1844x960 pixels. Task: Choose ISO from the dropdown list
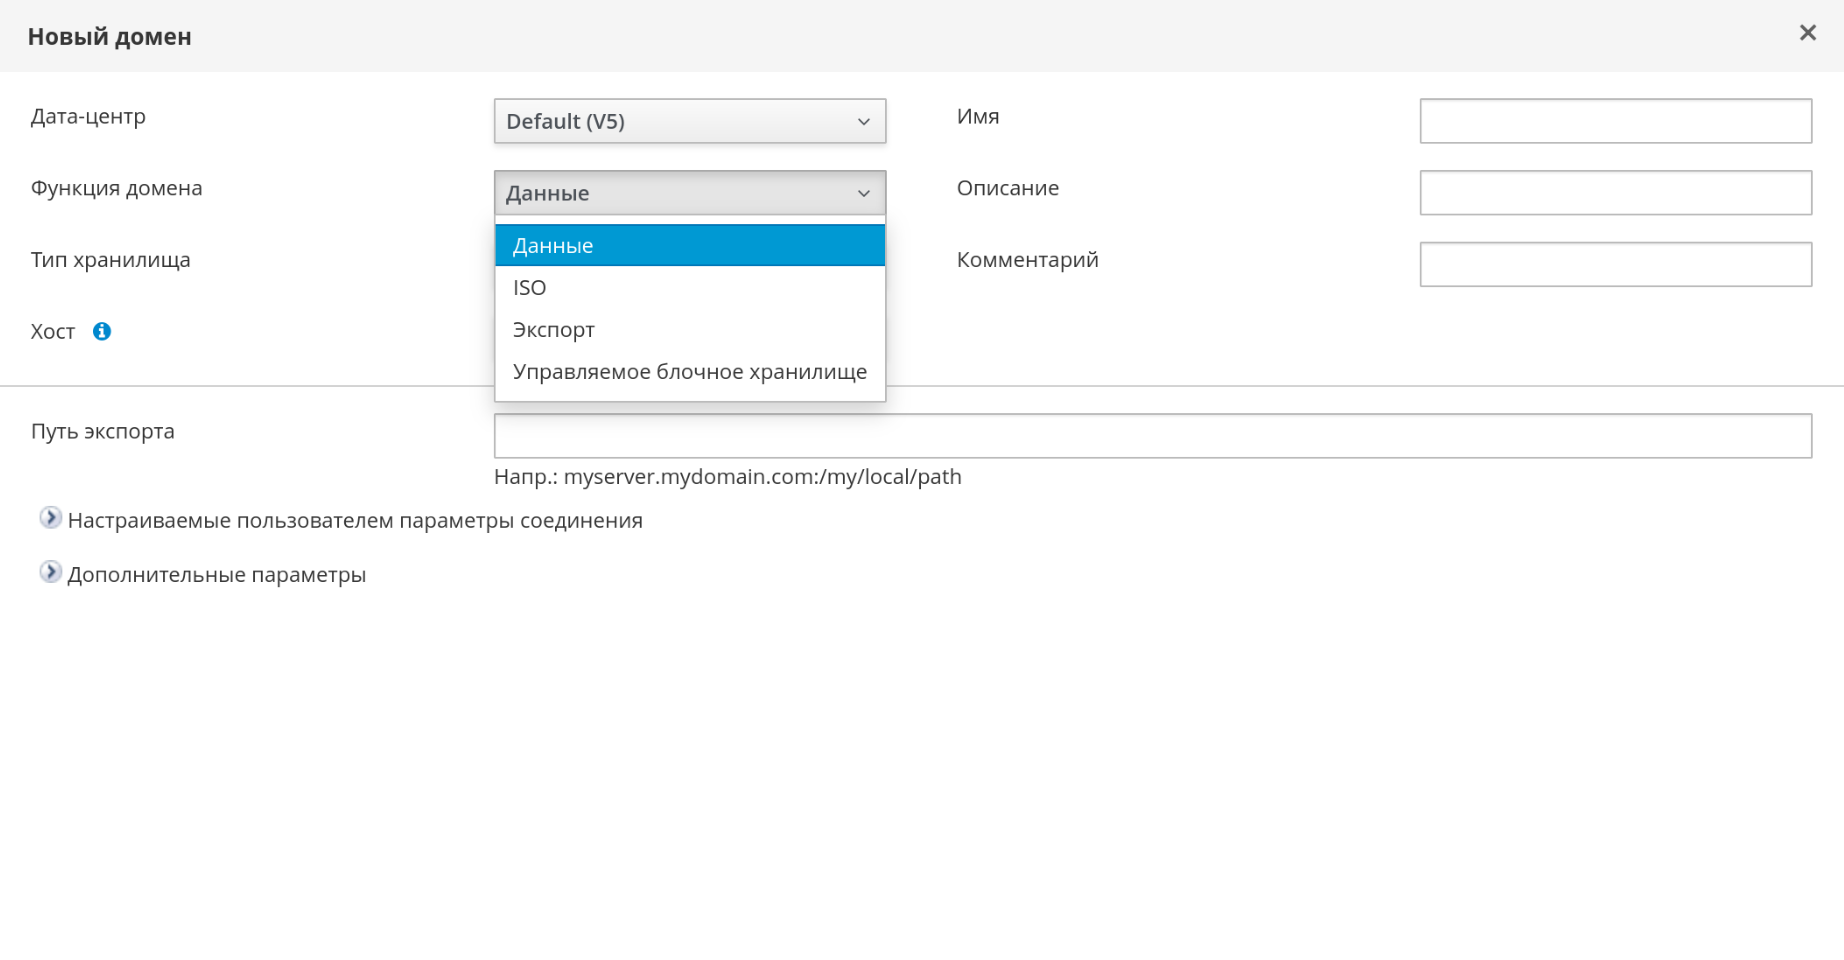pos(530,288)
